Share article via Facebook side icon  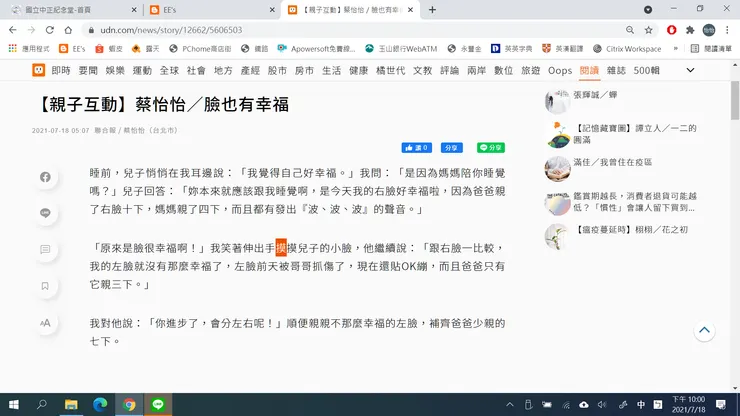click(45, 177)
